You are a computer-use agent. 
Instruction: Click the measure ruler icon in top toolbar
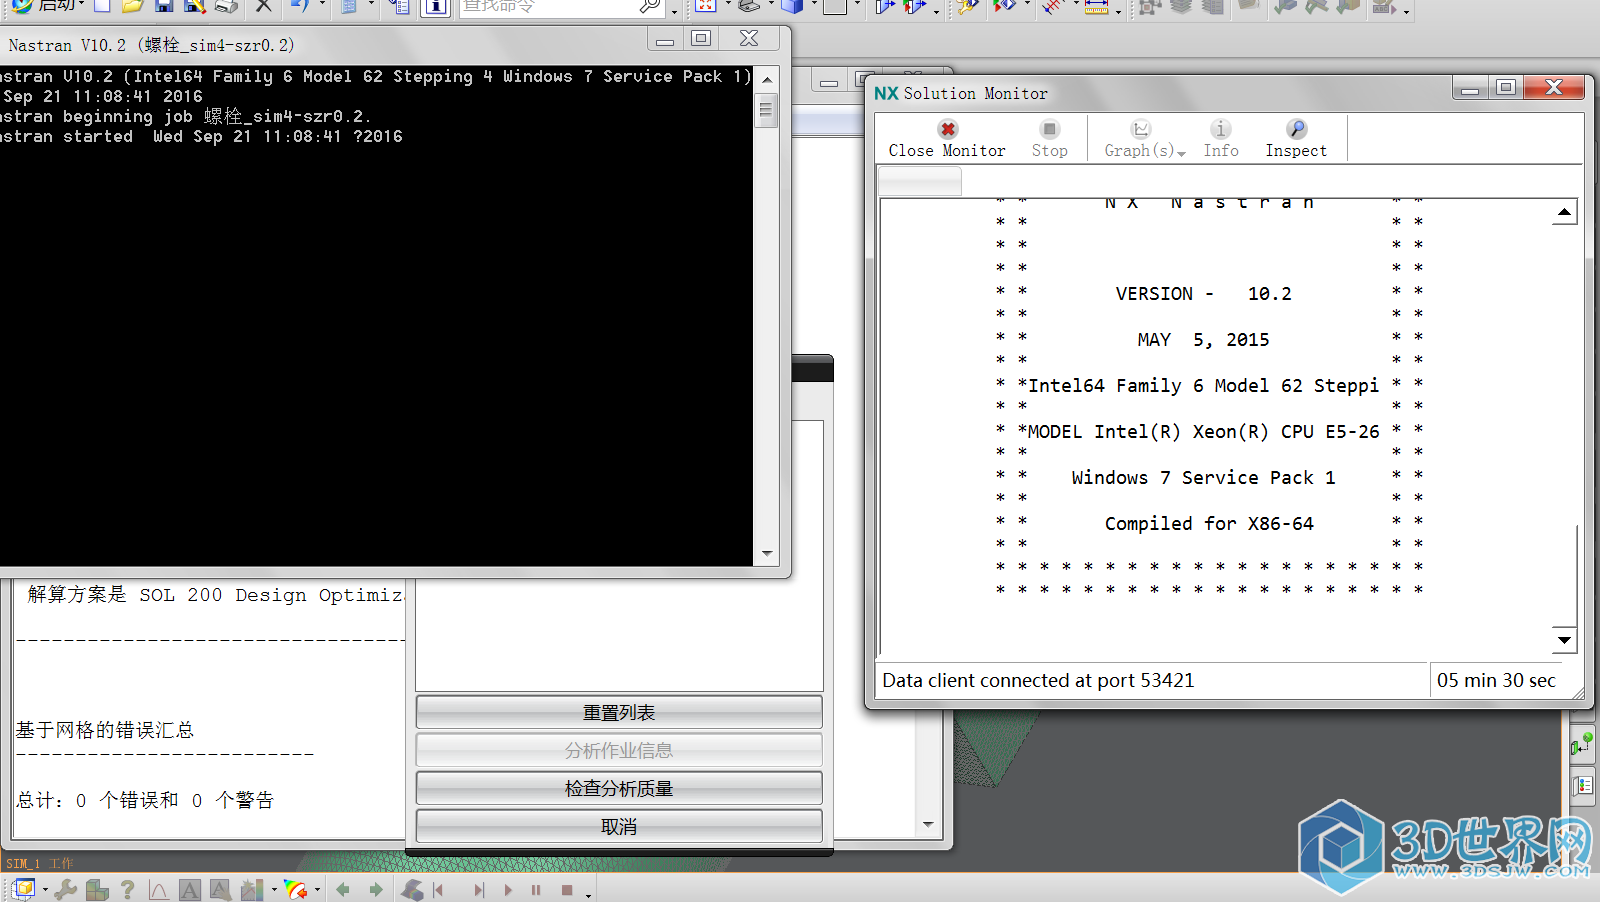[1096, 6]
